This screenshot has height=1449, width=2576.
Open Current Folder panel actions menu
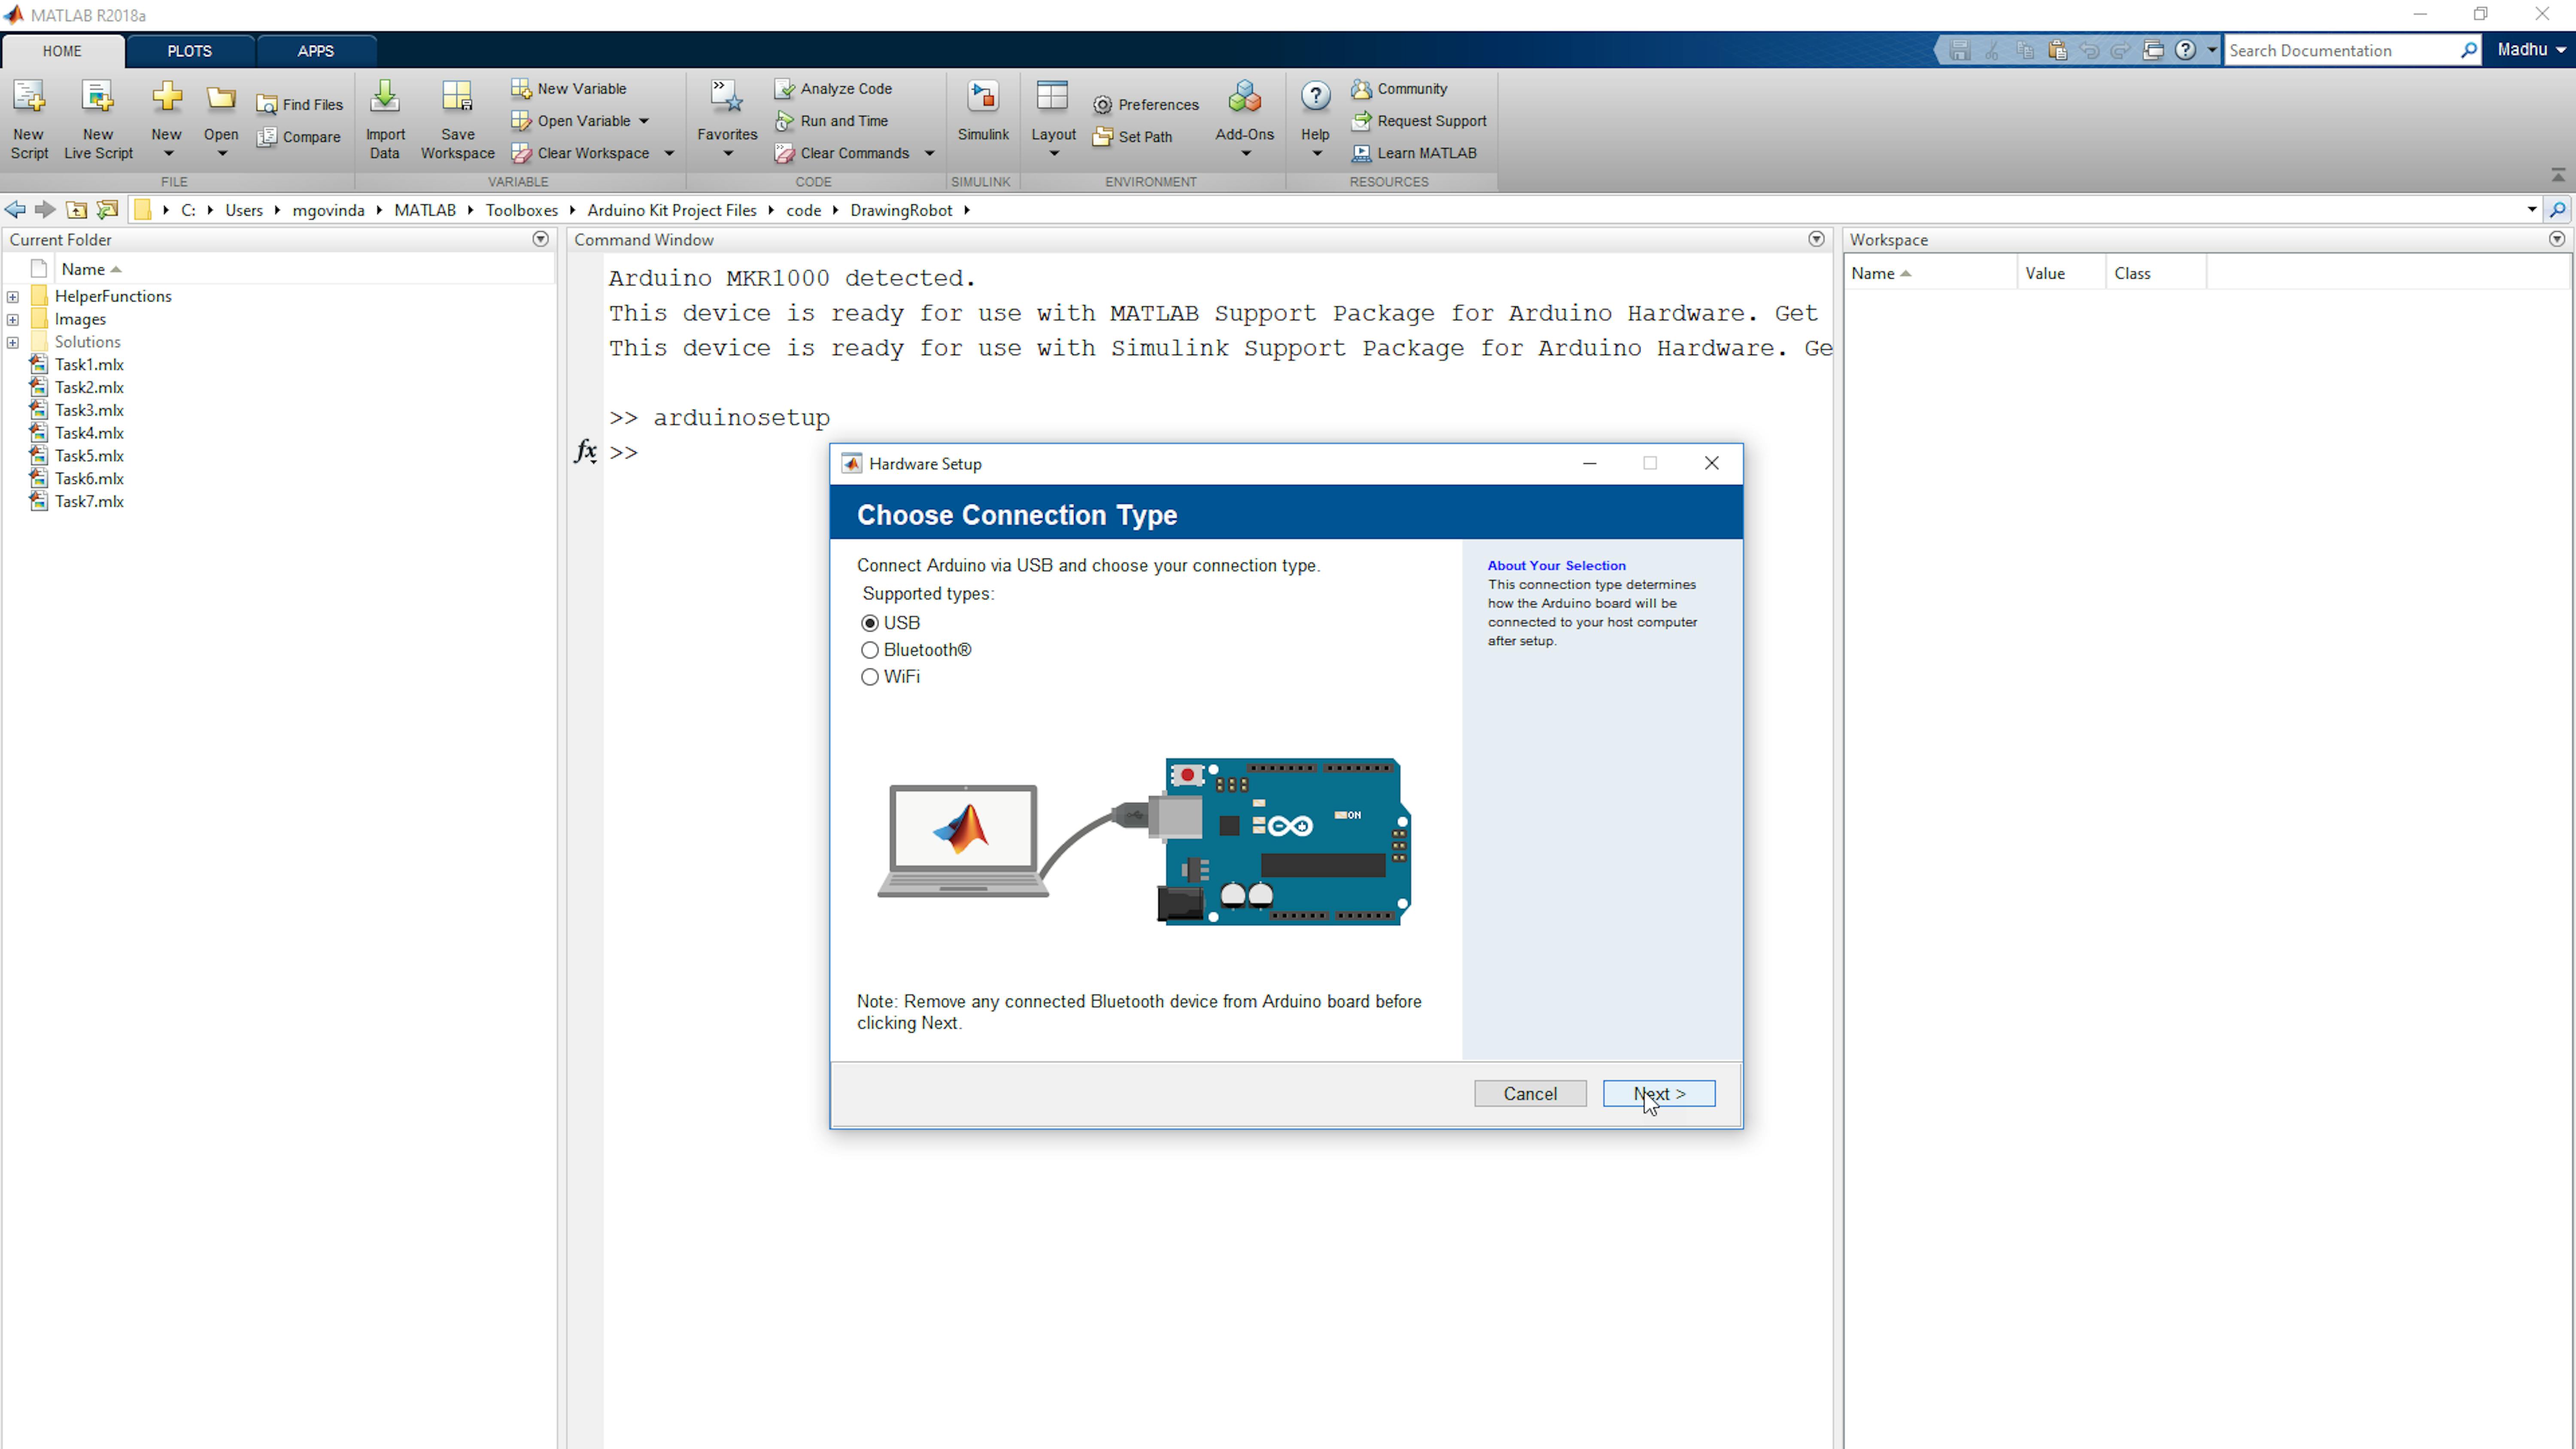pos(540,239)
